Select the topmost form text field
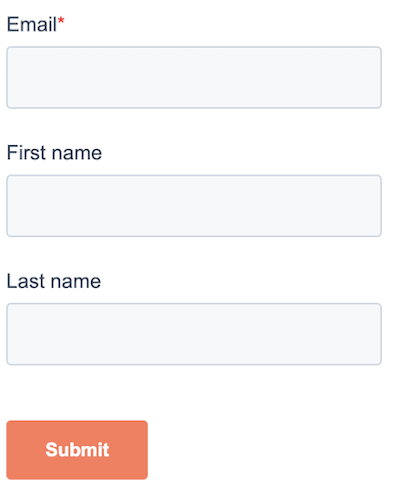This screenshot has height=492, width=394. (194, 77)
